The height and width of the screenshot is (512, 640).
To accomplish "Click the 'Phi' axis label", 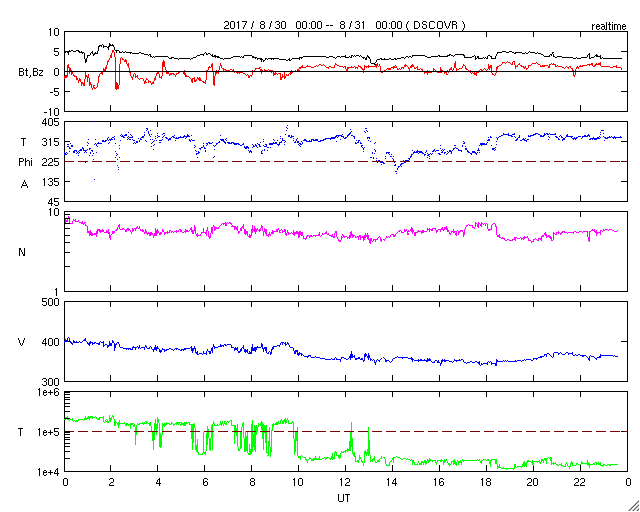I will click(x=25, y=162).
